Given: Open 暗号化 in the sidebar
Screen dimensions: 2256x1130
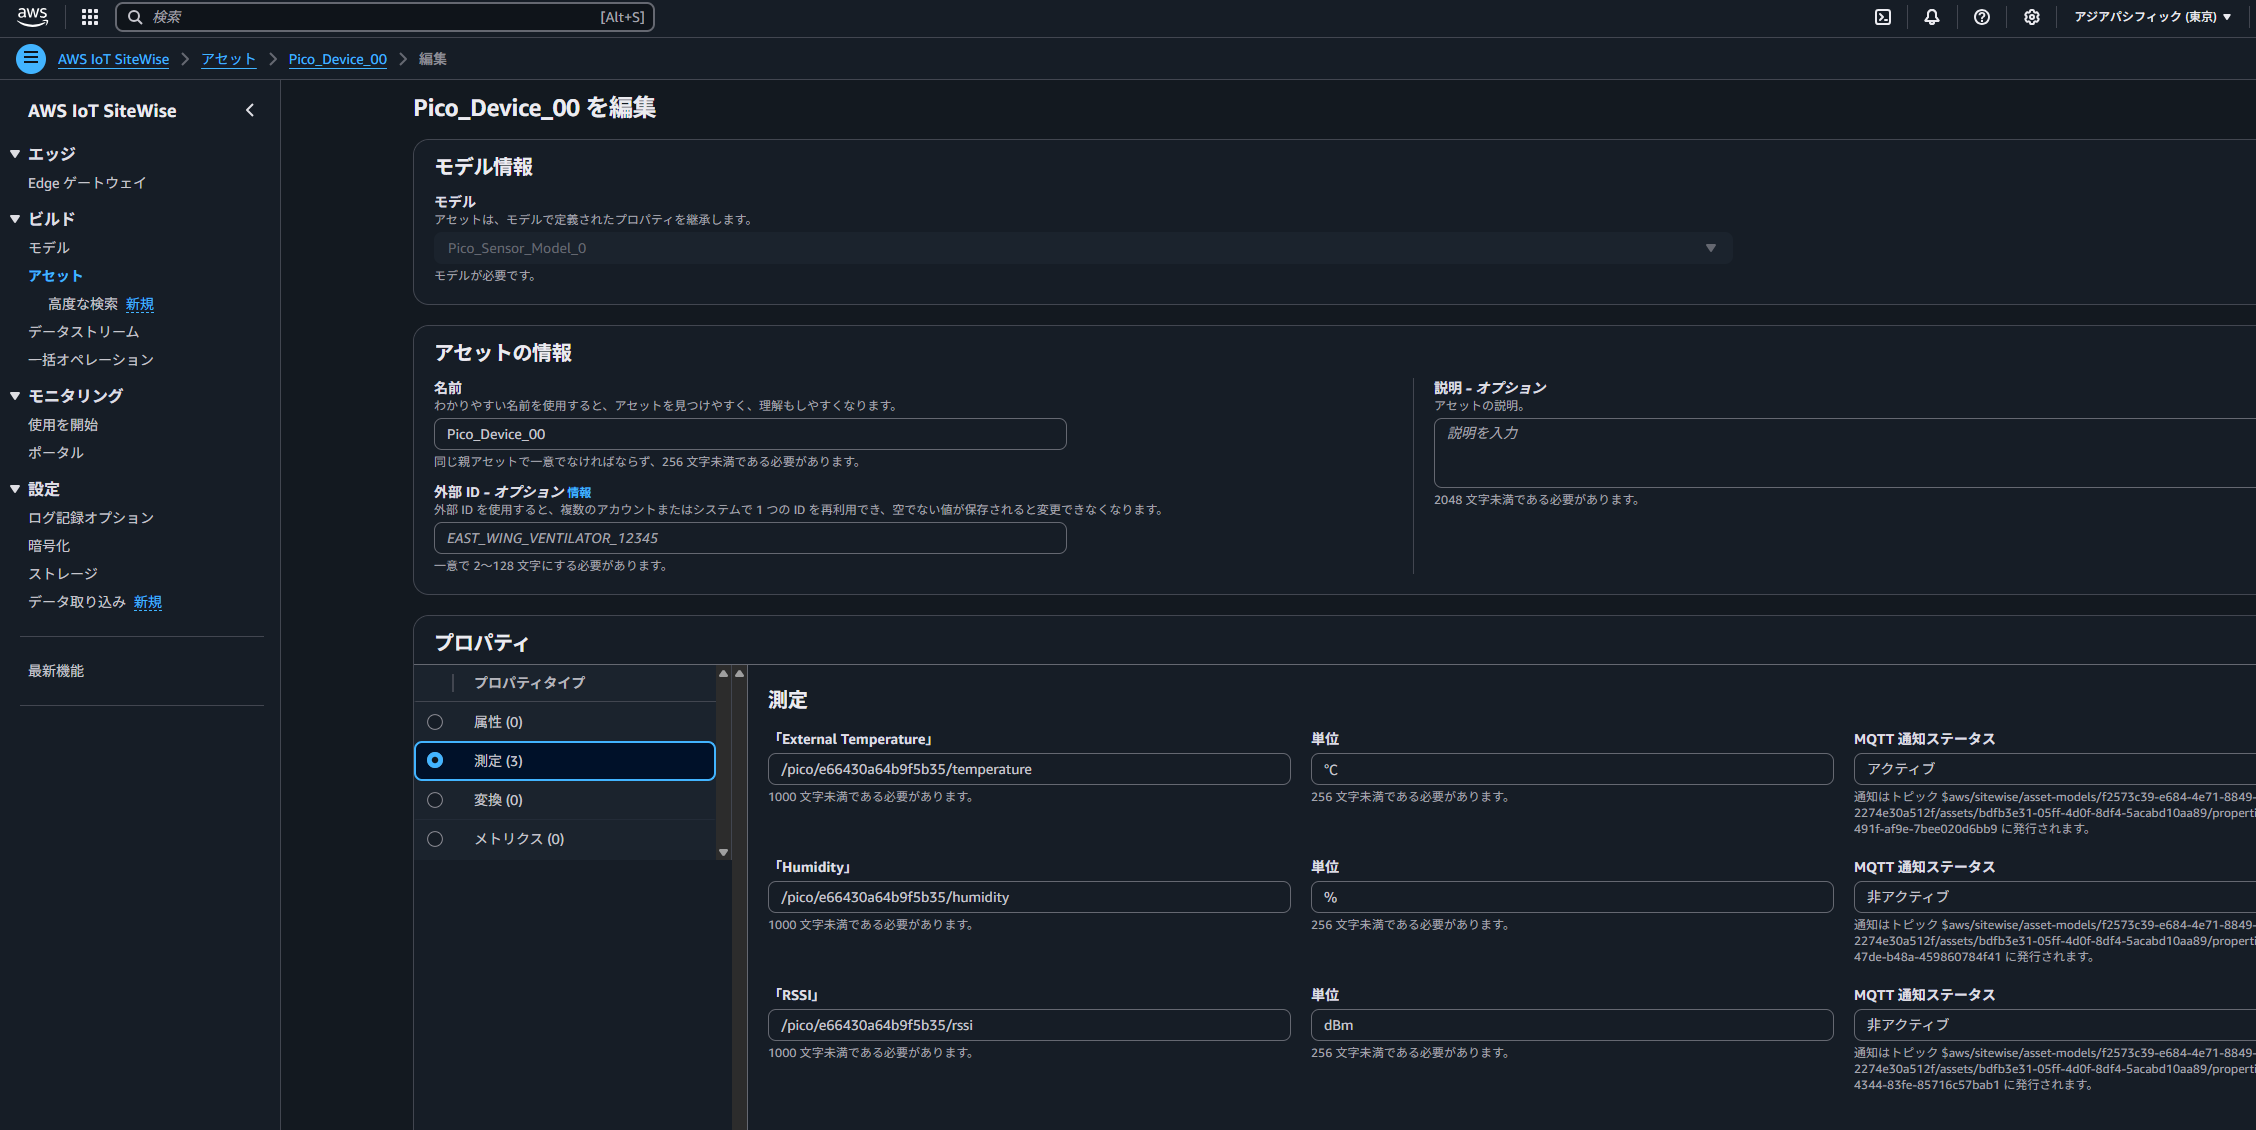Looking at the screenshot, I should (49, 546).
